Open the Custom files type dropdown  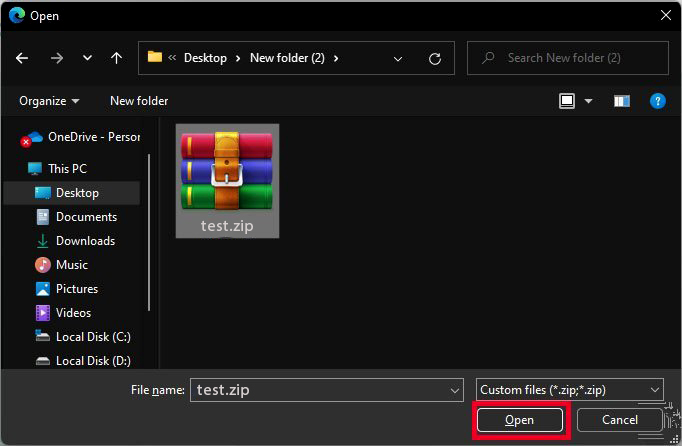570,390
